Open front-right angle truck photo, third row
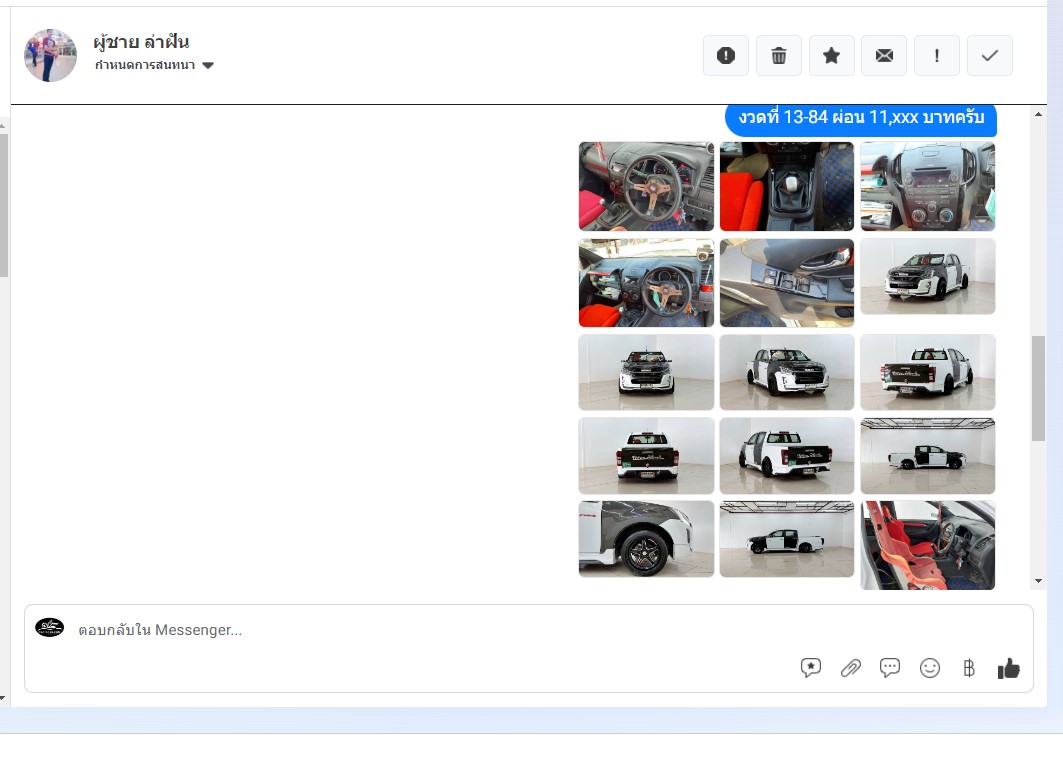The width and height of the screenshot is (1063, 777). (x=787, y=372)
